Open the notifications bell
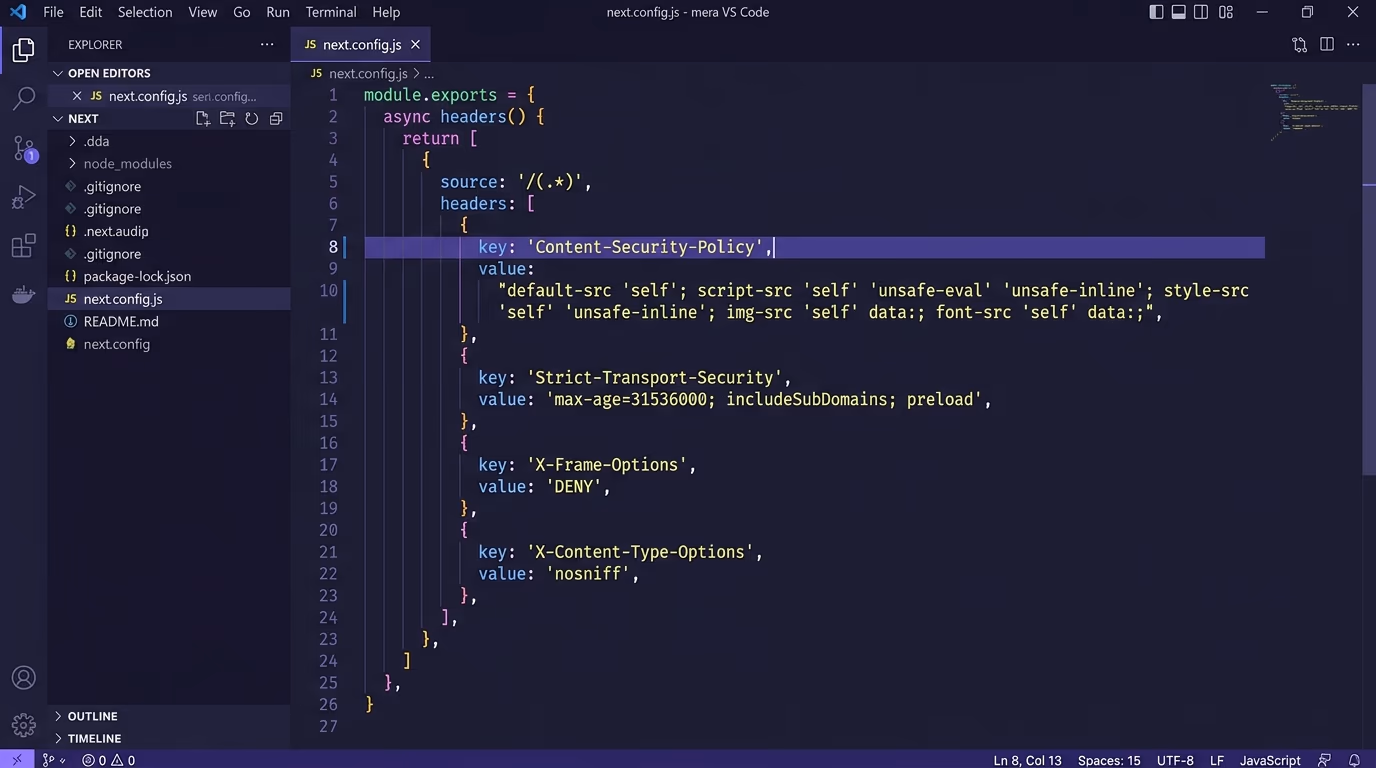The image size is (1376, 768). (1355, 760)
